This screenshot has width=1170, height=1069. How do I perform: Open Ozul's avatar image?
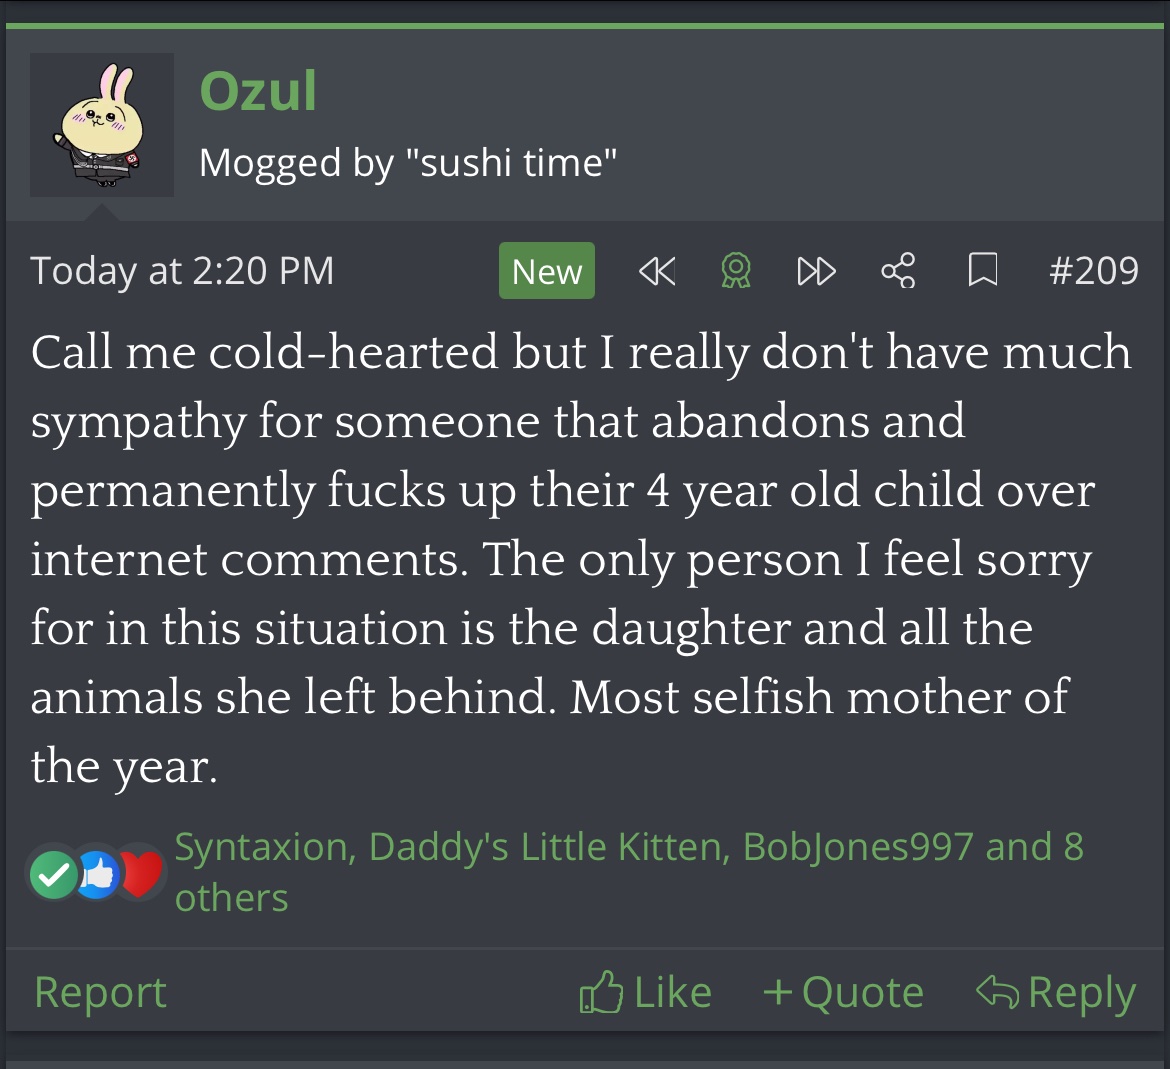pos(102,125)
